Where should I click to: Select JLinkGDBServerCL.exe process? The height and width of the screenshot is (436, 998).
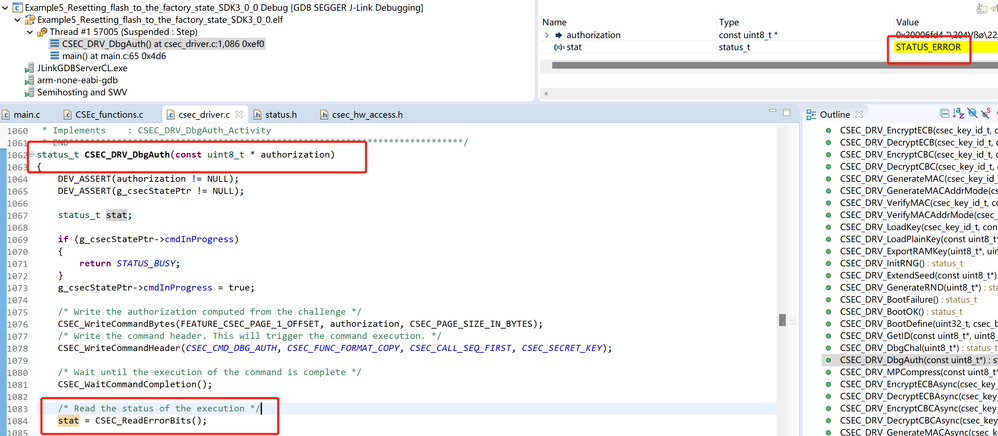click(76, 68)
